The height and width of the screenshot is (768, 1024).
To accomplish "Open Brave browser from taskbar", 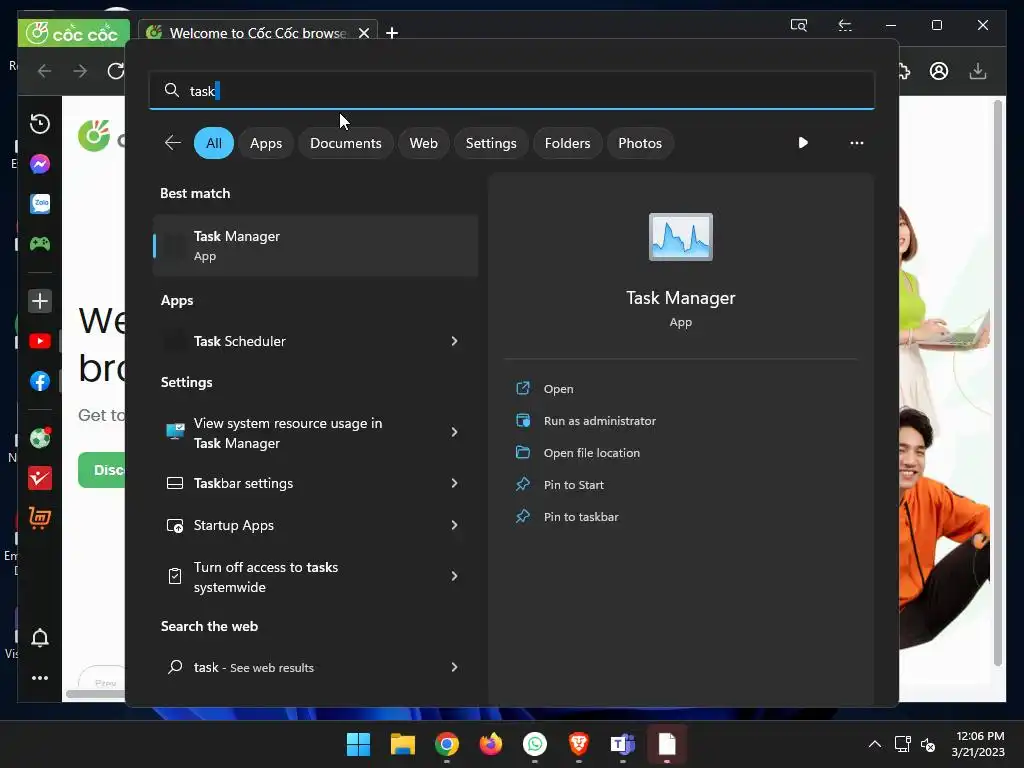I will pos(579,744).
